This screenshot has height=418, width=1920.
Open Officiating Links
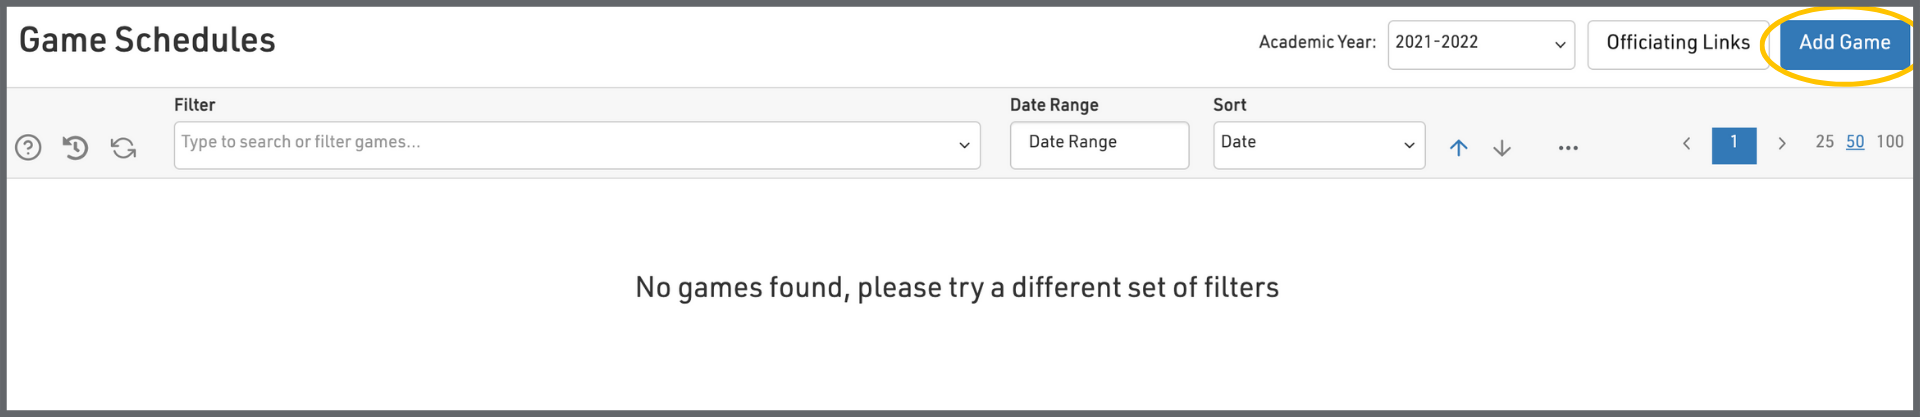pyautogui.click(x=1677, y=44)
